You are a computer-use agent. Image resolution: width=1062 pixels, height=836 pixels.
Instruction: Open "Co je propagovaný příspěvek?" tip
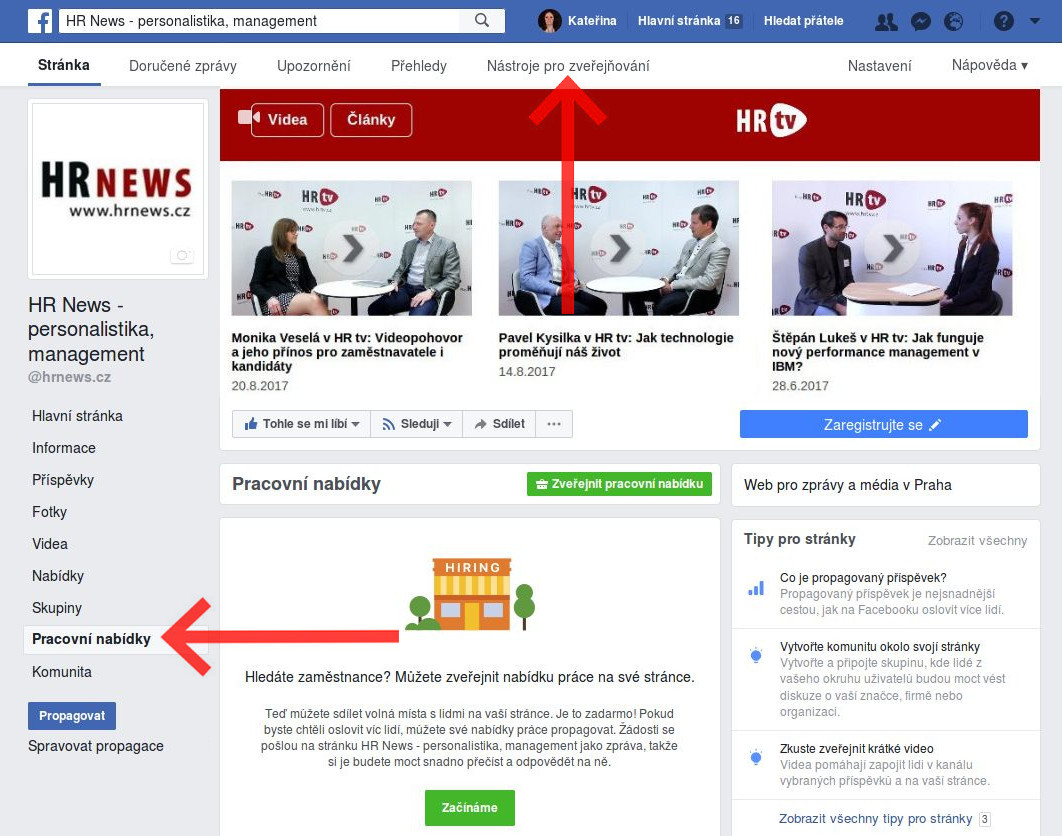tap(863, 578)
